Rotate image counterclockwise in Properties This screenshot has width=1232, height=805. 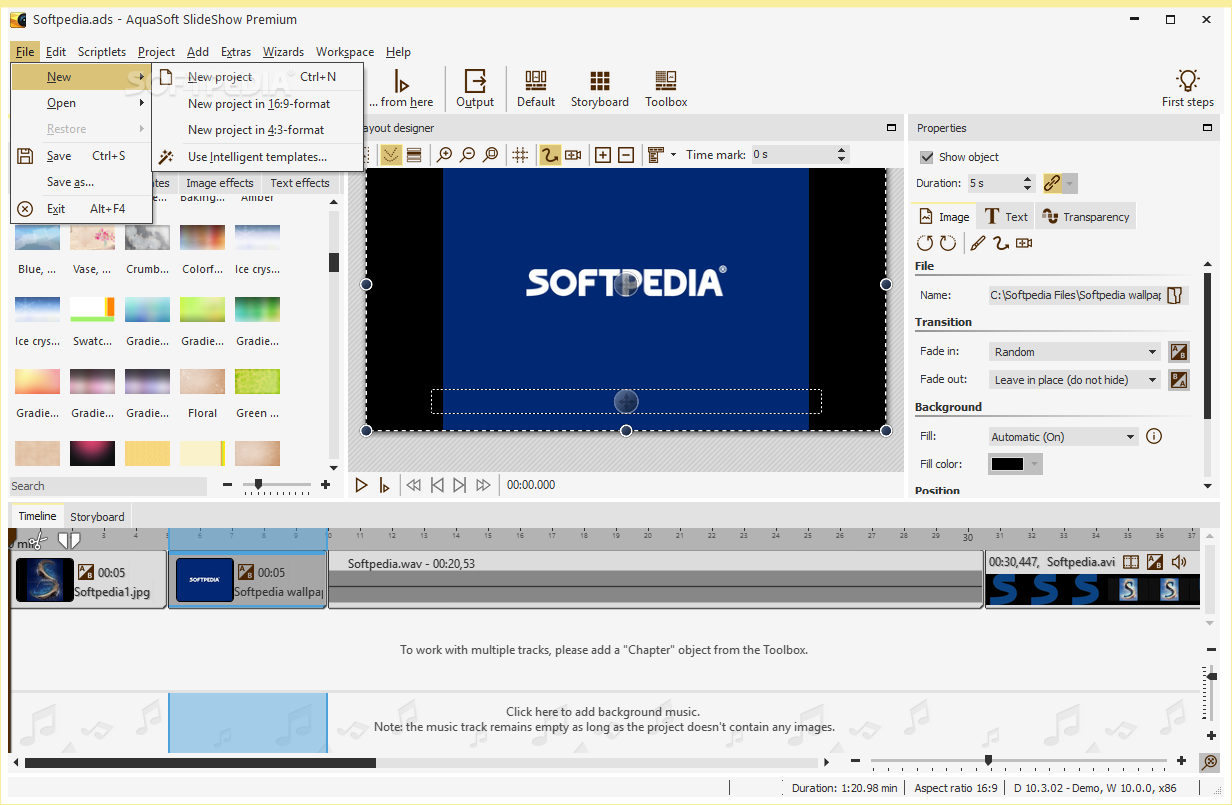pos(925,243)
